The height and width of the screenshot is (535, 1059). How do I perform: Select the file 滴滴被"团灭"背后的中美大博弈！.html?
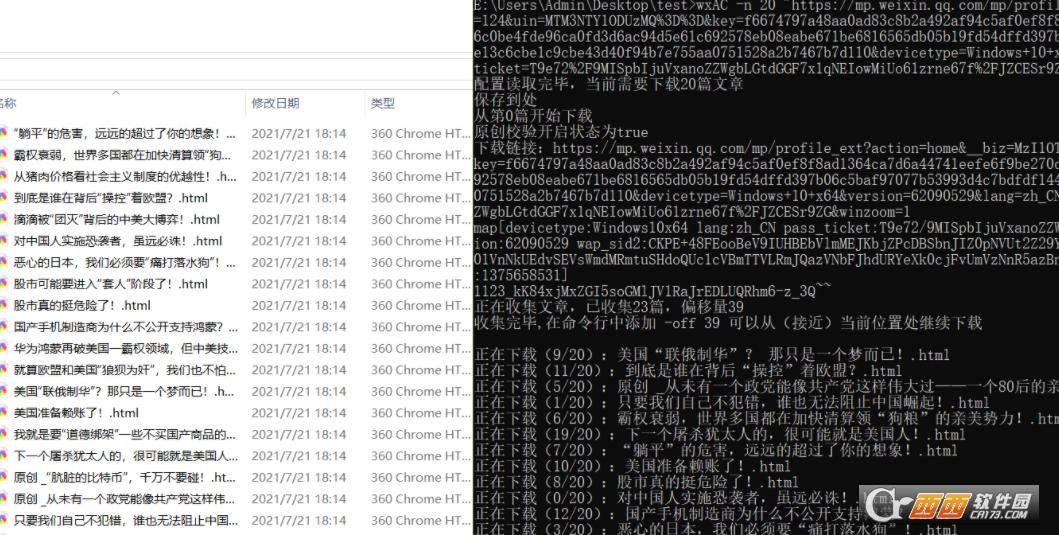(117, 220)
